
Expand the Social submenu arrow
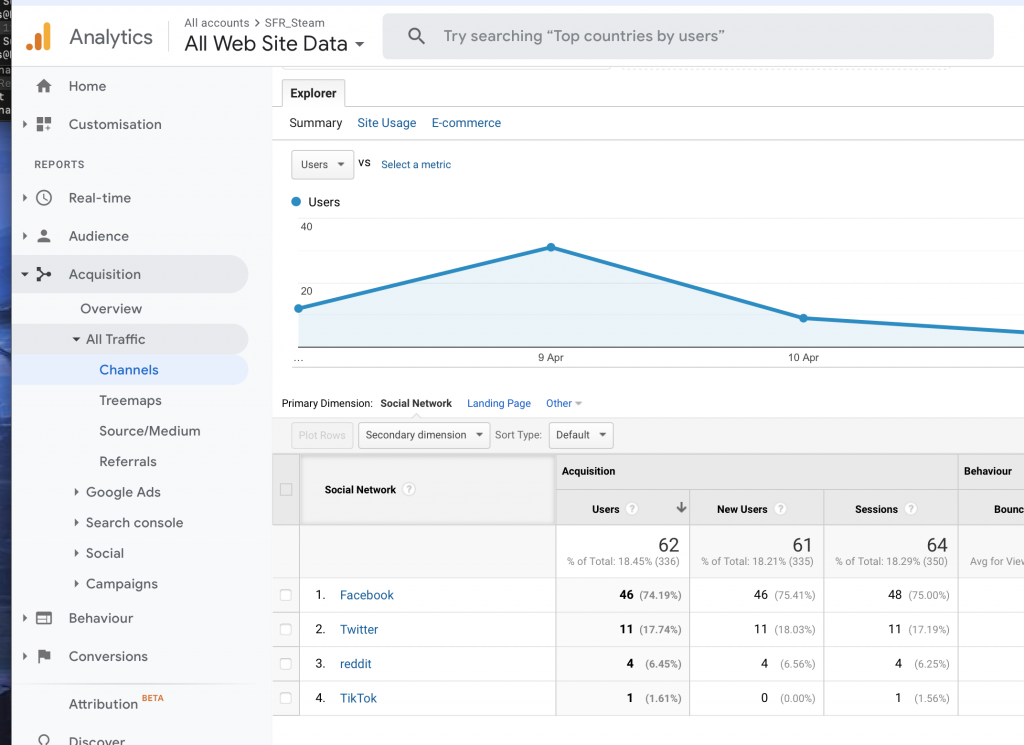(x=76, y=553)
